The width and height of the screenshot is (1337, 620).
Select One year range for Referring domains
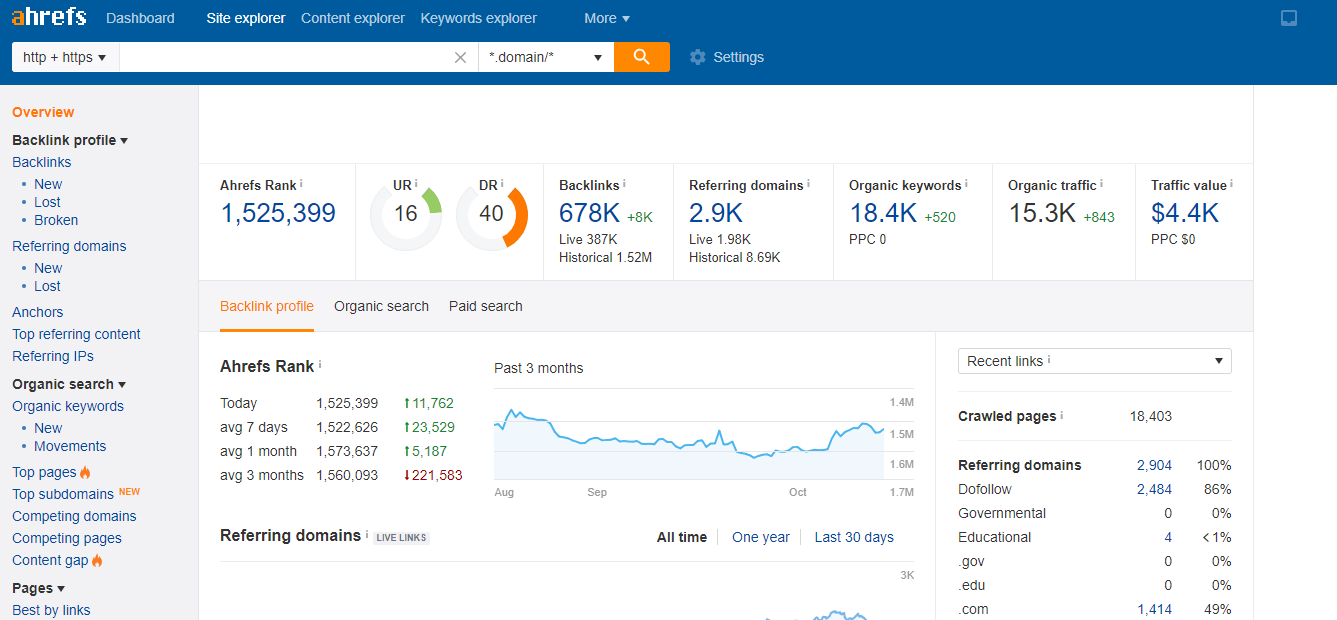click(x=760, y=537)
